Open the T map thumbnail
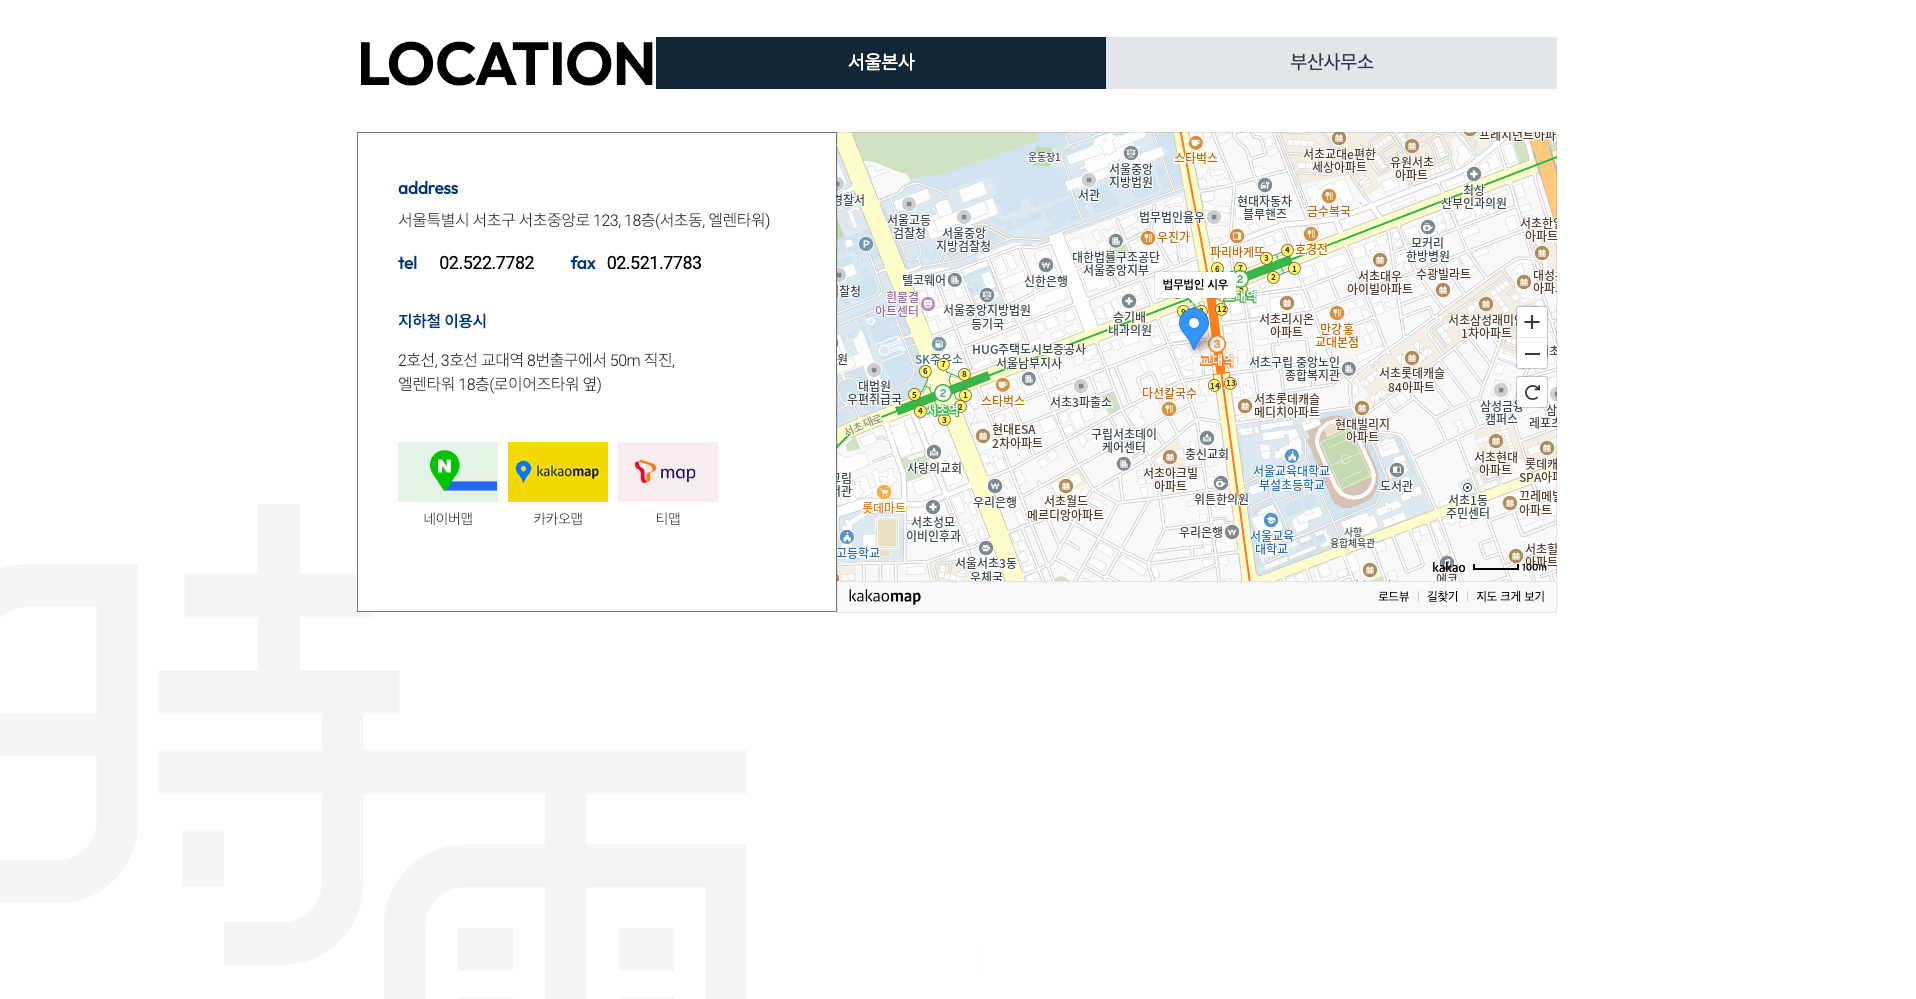Screen dimensions: 1916x999 668,472
